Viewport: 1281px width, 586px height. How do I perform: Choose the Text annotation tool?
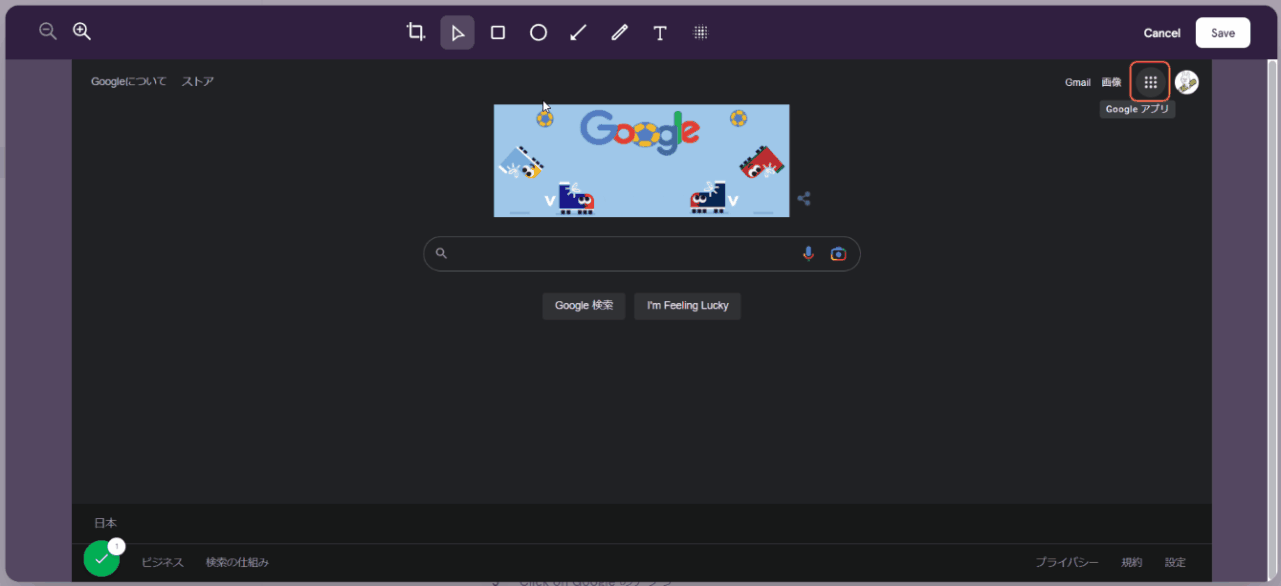click(660, 33)
